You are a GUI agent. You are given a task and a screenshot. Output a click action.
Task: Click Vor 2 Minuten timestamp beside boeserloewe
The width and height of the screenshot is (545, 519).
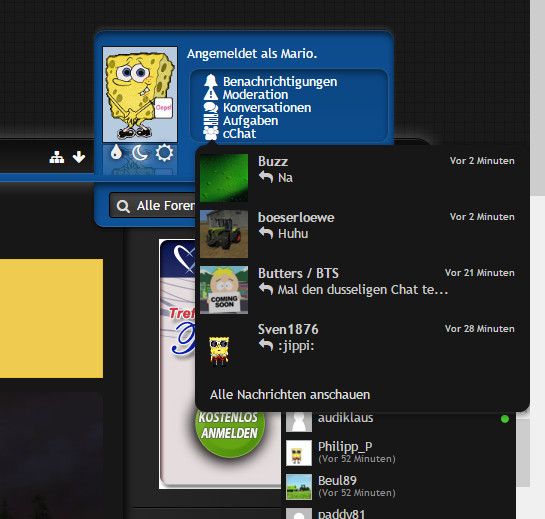482,217
